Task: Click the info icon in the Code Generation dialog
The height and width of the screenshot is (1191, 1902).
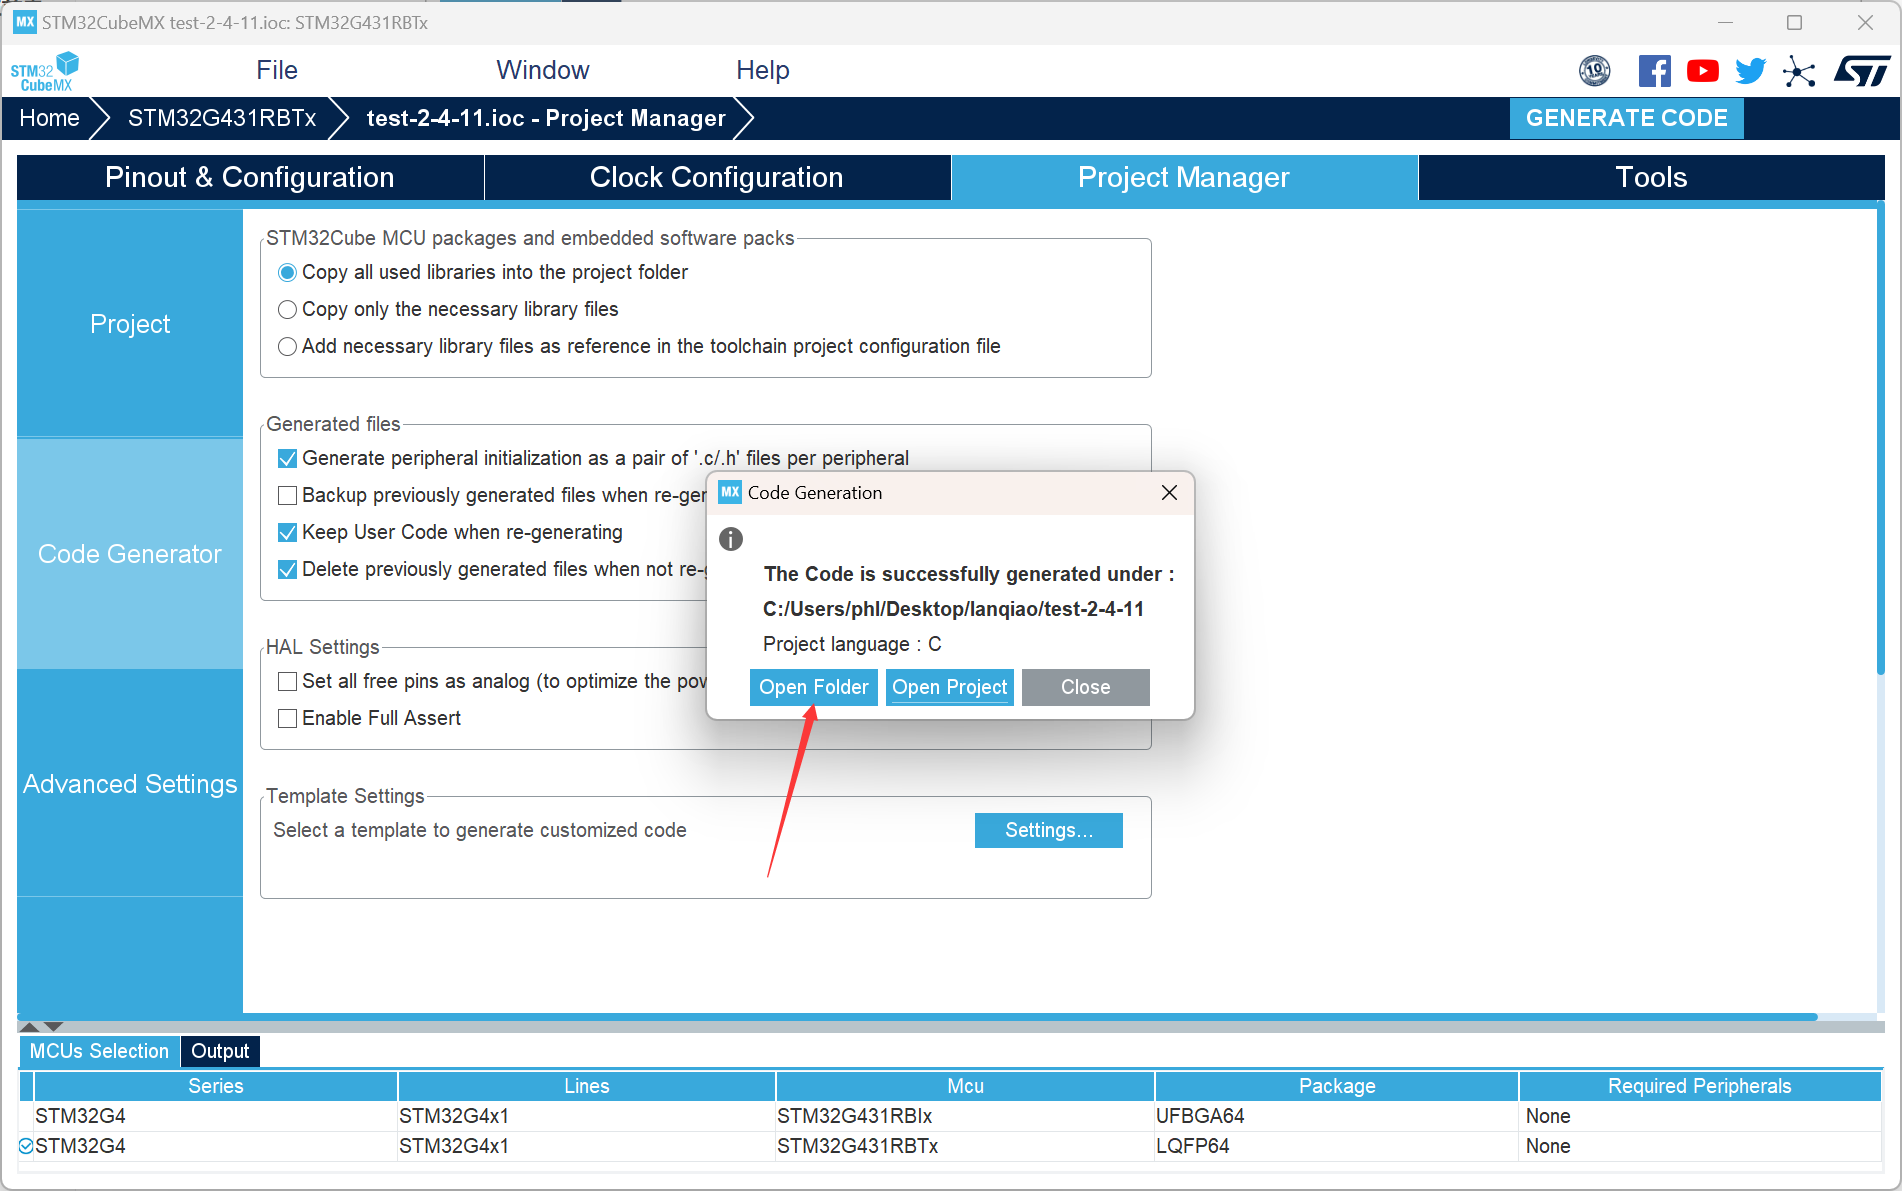Action: tap(731, 539)
